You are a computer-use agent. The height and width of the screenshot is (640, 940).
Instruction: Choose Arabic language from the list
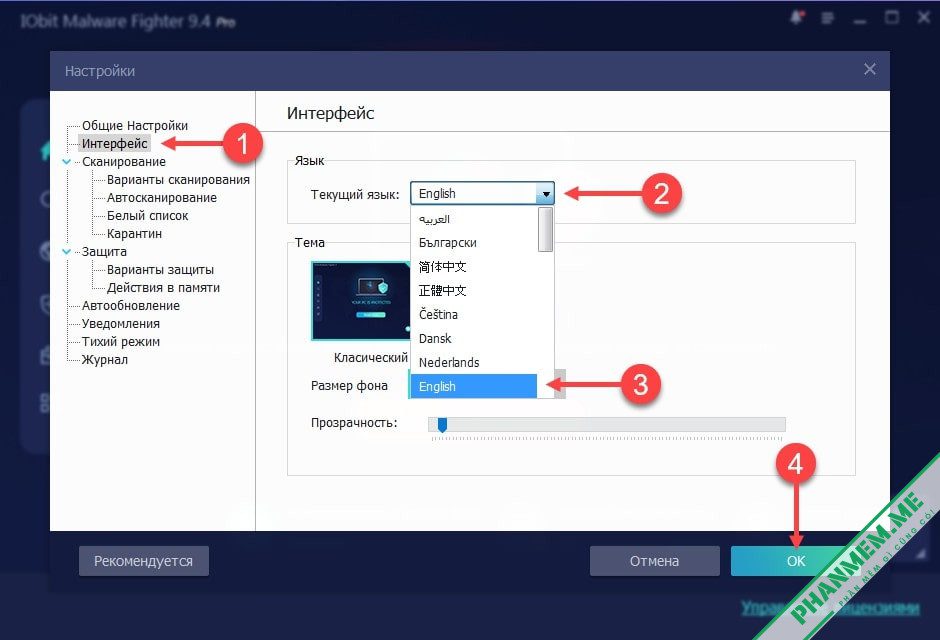(474, 219)
